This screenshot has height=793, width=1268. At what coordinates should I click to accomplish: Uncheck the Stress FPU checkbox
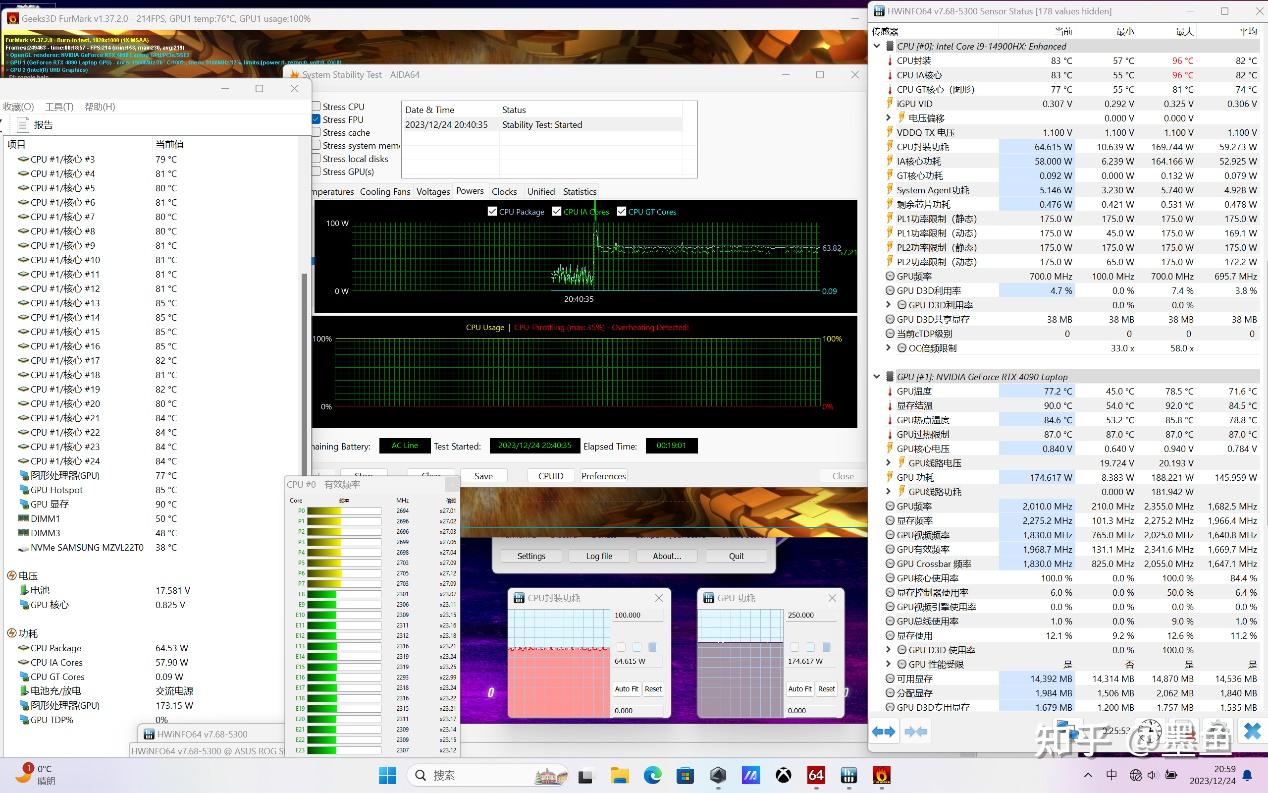[317, 120]
